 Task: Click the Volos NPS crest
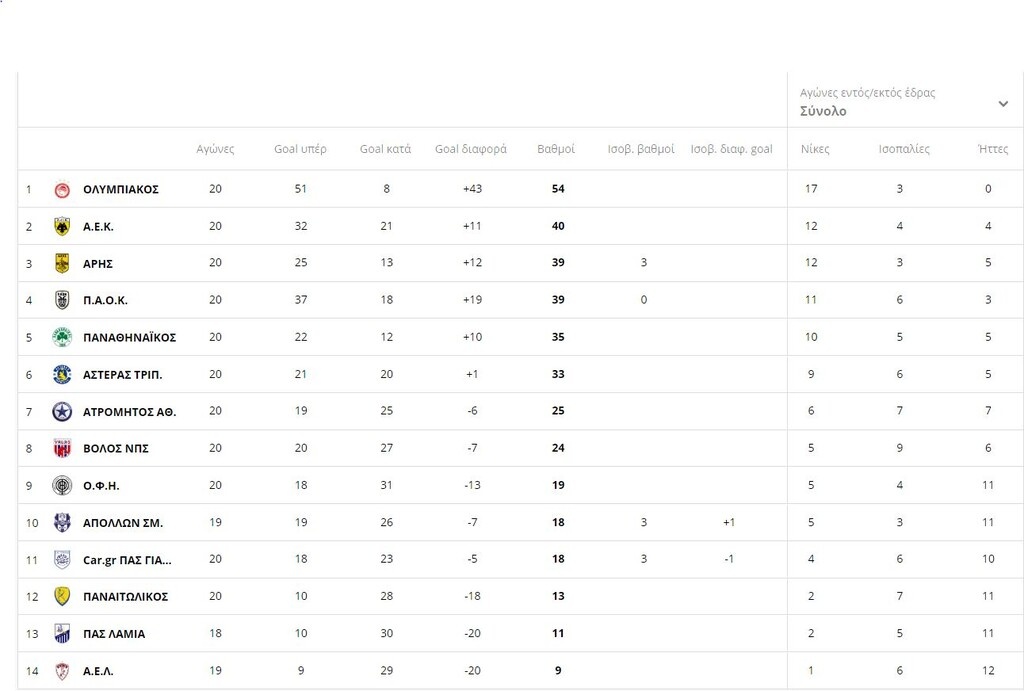(x=62, y=448)
